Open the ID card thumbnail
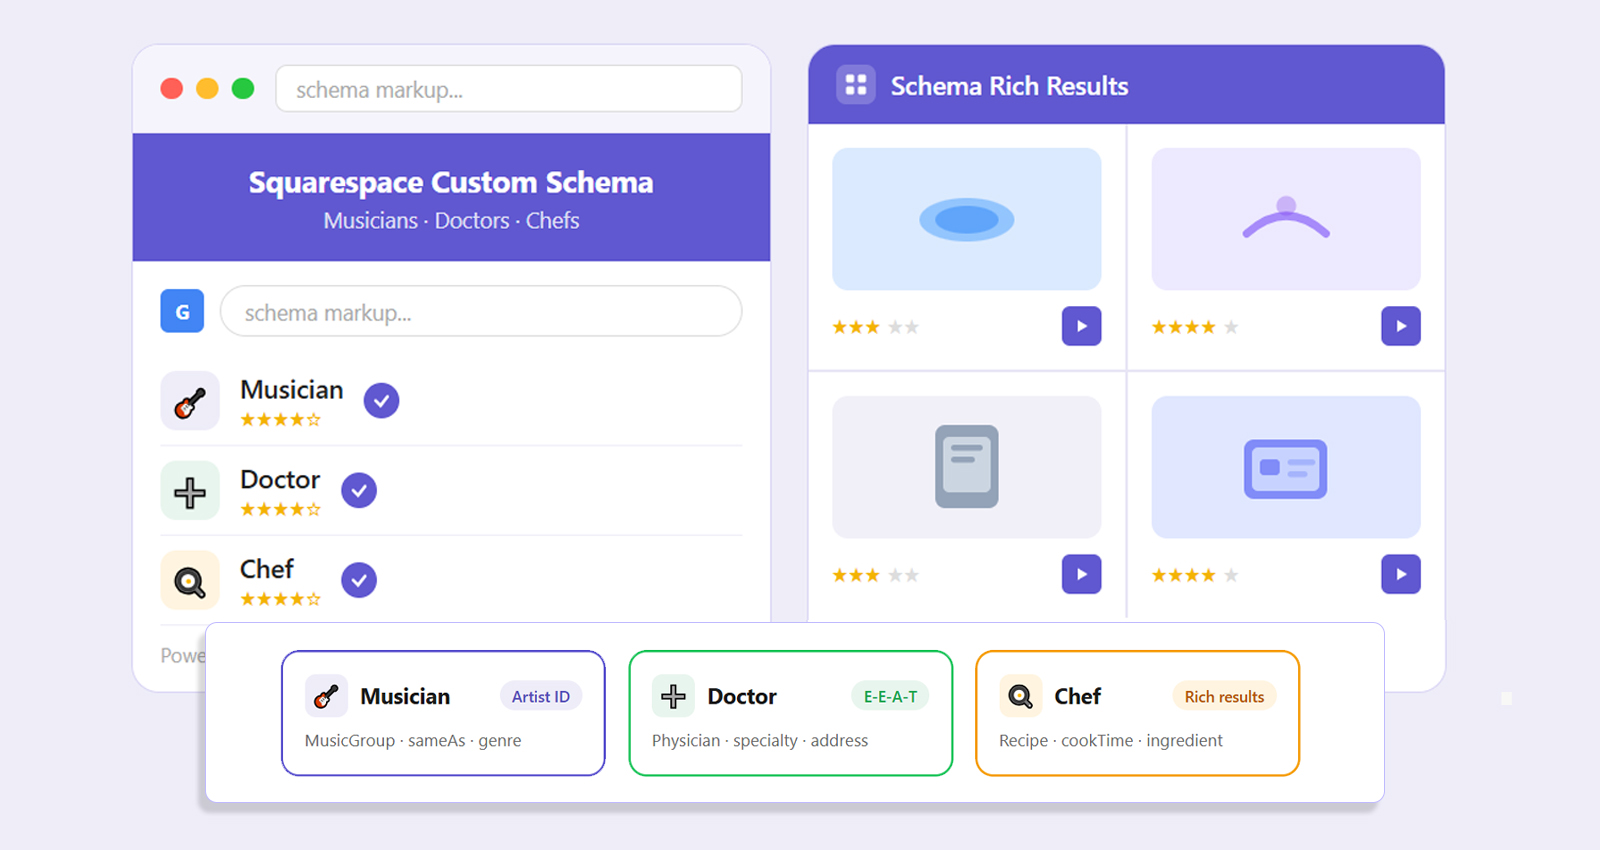Viewport: 1600px width, 850px height. [1286, 467]
